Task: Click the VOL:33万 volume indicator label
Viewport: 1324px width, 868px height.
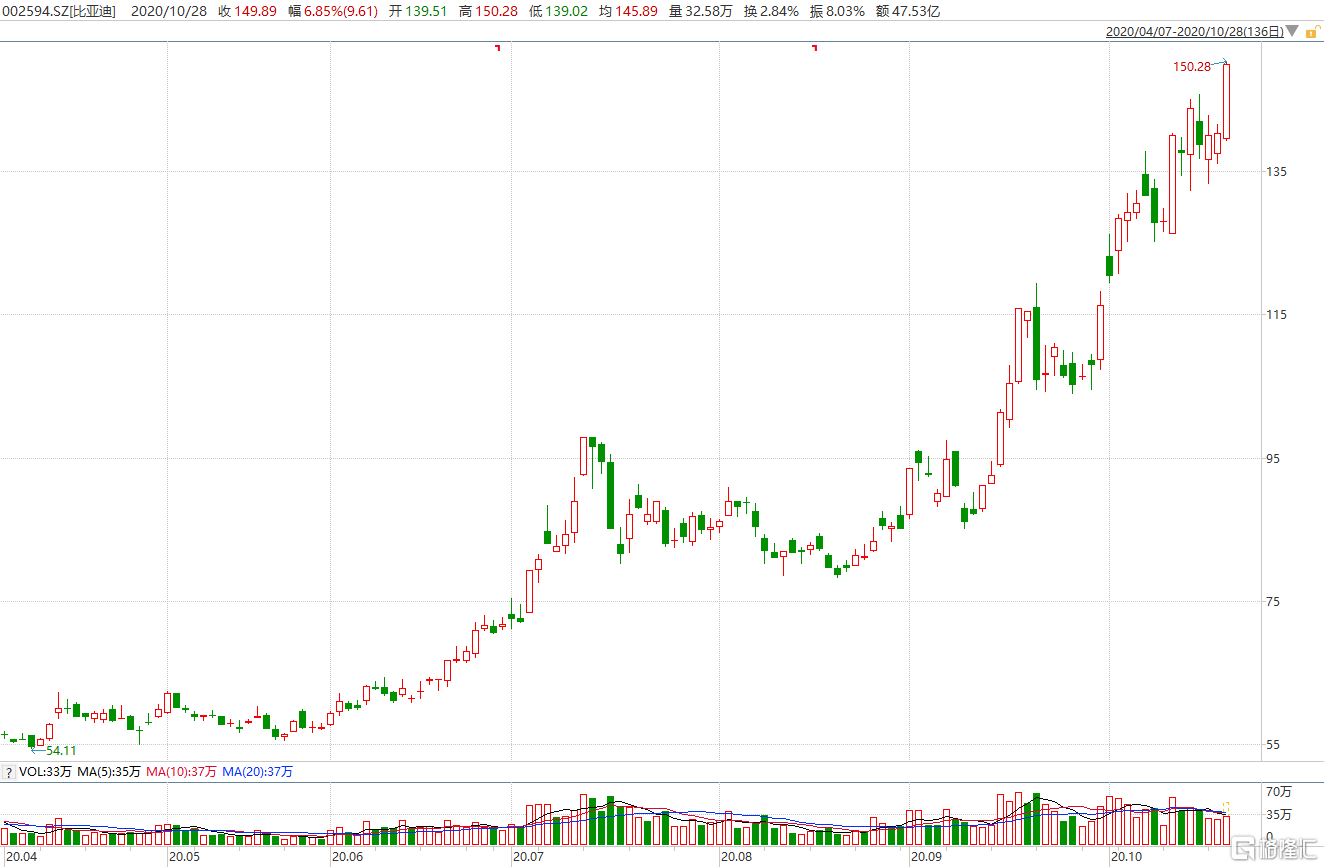Action: (x=46, y=772)
